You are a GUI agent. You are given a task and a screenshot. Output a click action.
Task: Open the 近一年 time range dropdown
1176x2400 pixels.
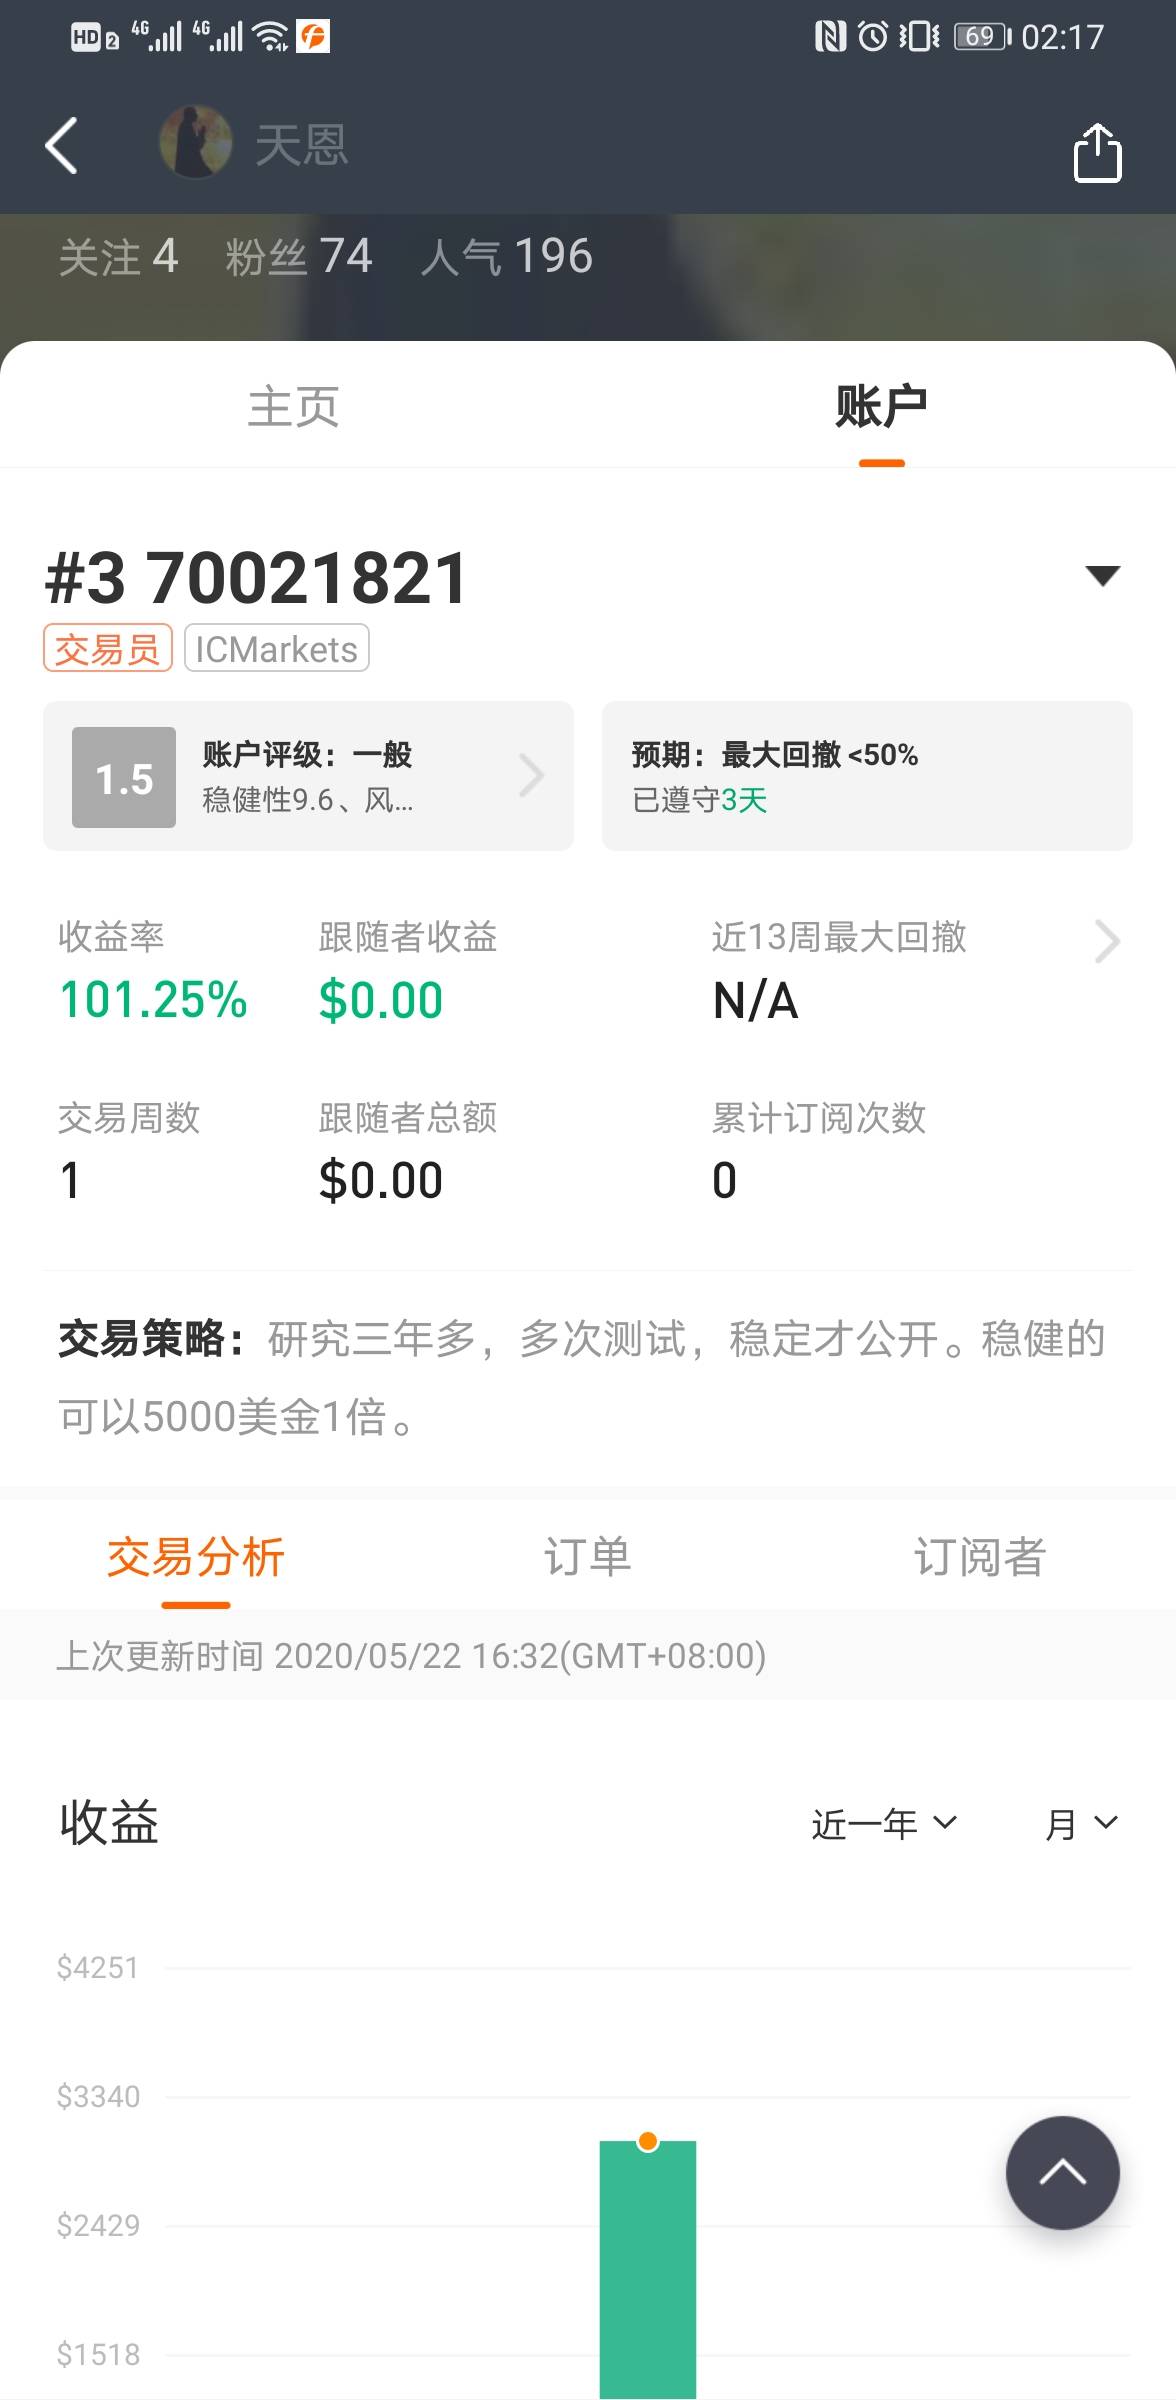click(x=884, y=1823)
